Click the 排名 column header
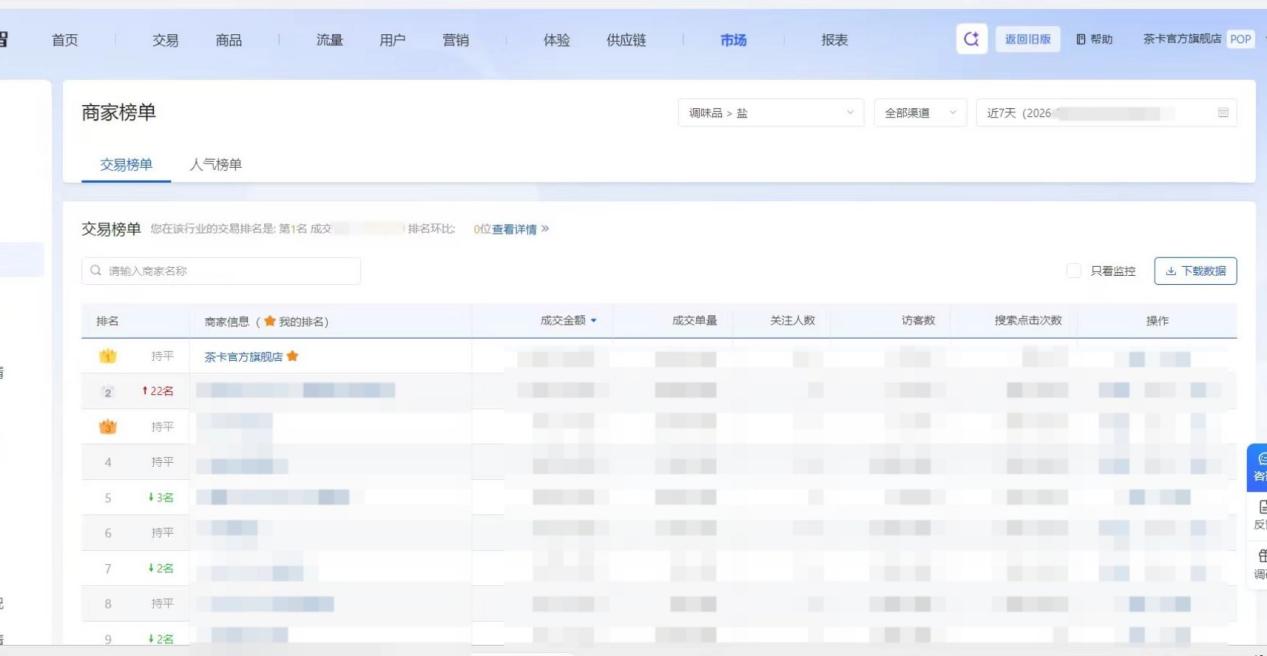This screenshot has width=1267, height=656. coord(107,321)
